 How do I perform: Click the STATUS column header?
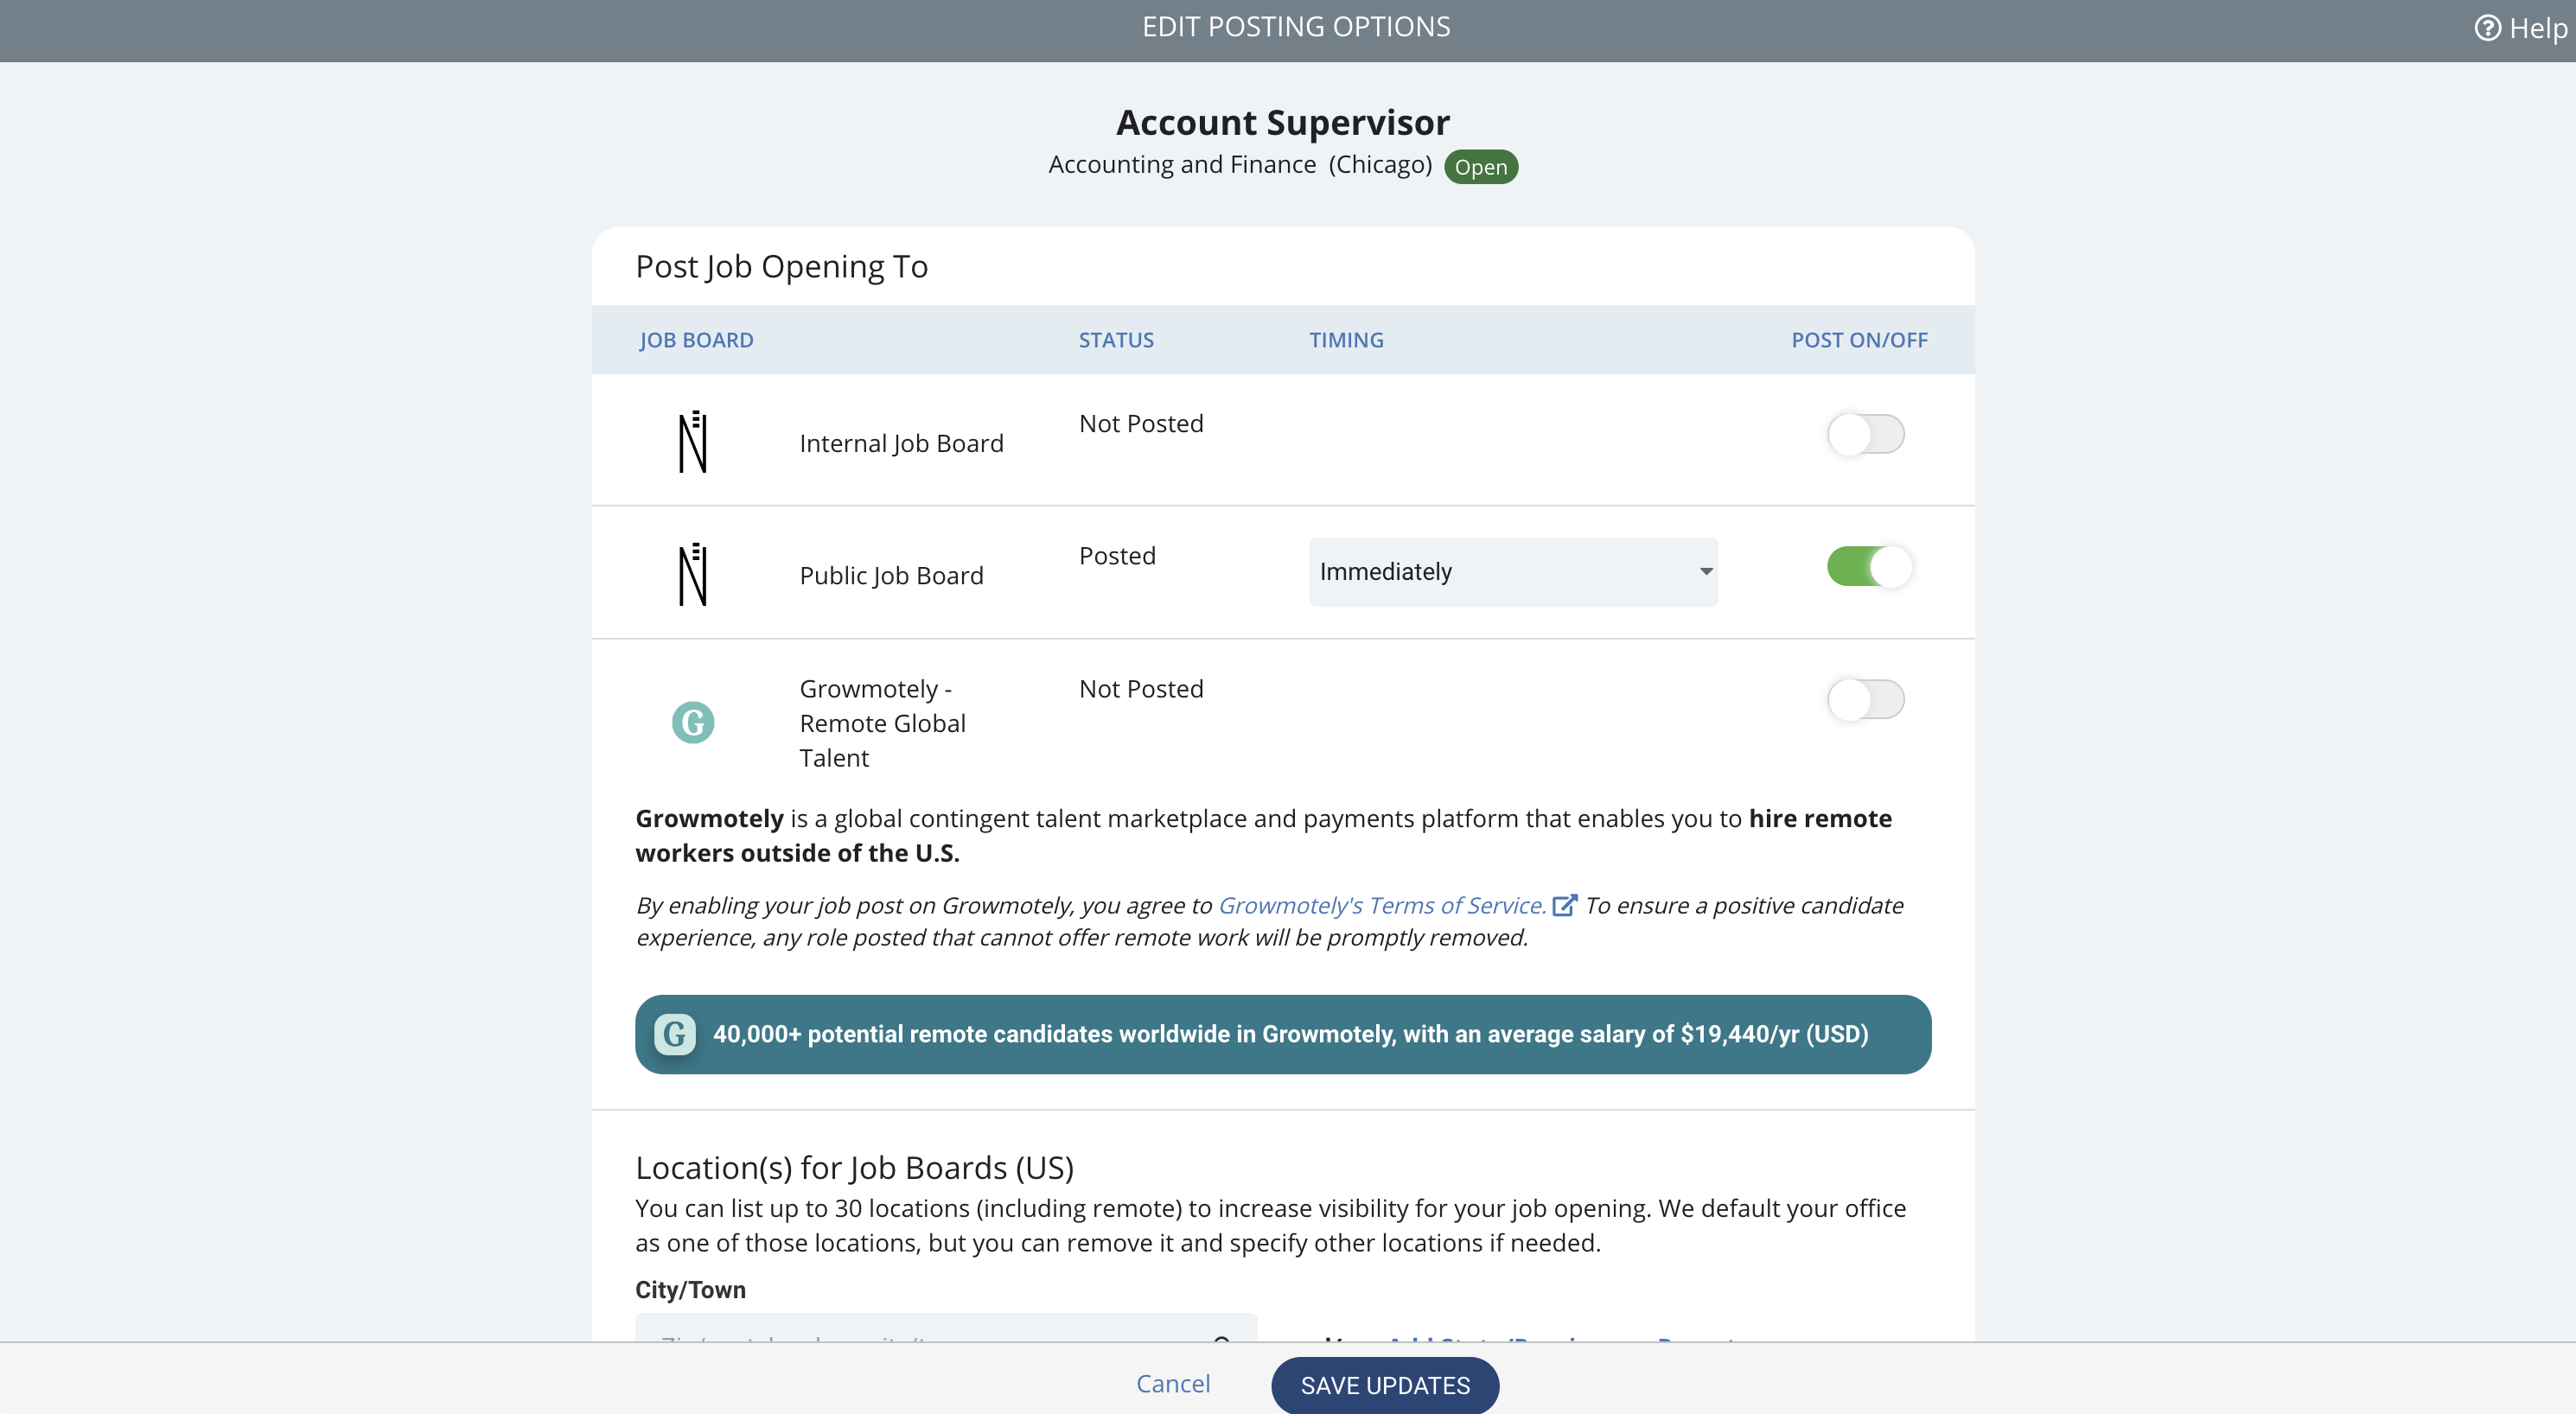(1116, 340)
